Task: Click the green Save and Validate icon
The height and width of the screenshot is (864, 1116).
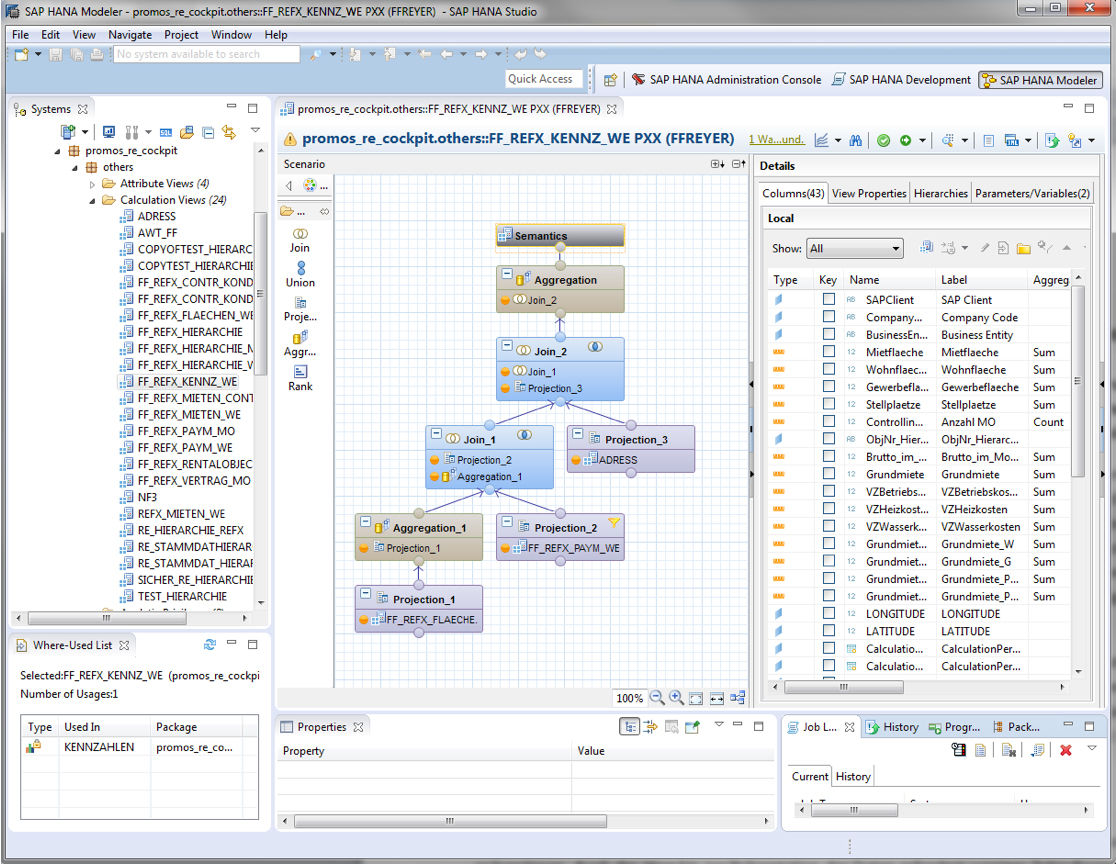Action: [883, 140]
